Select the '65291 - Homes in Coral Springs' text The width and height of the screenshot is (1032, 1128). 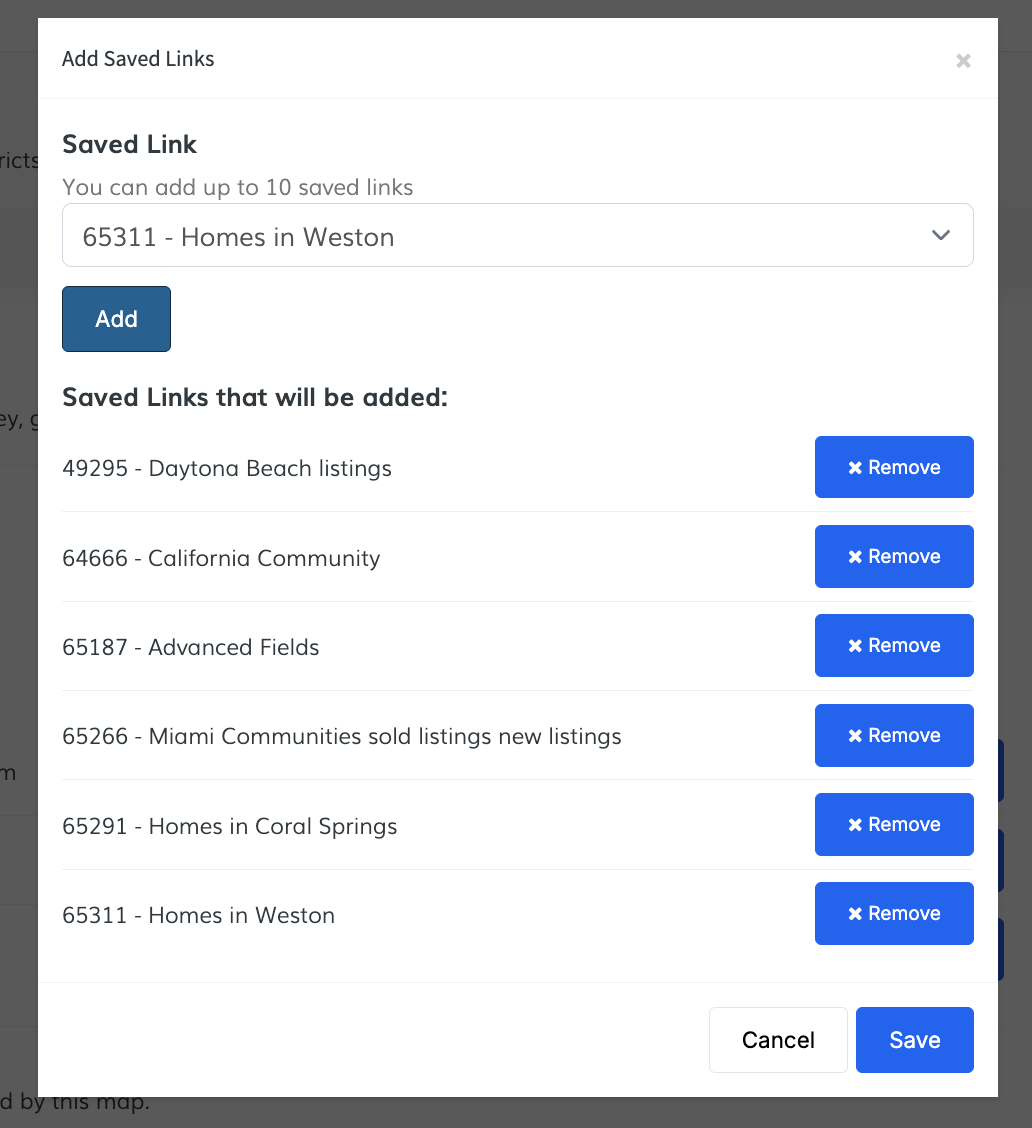click(230, 826)
